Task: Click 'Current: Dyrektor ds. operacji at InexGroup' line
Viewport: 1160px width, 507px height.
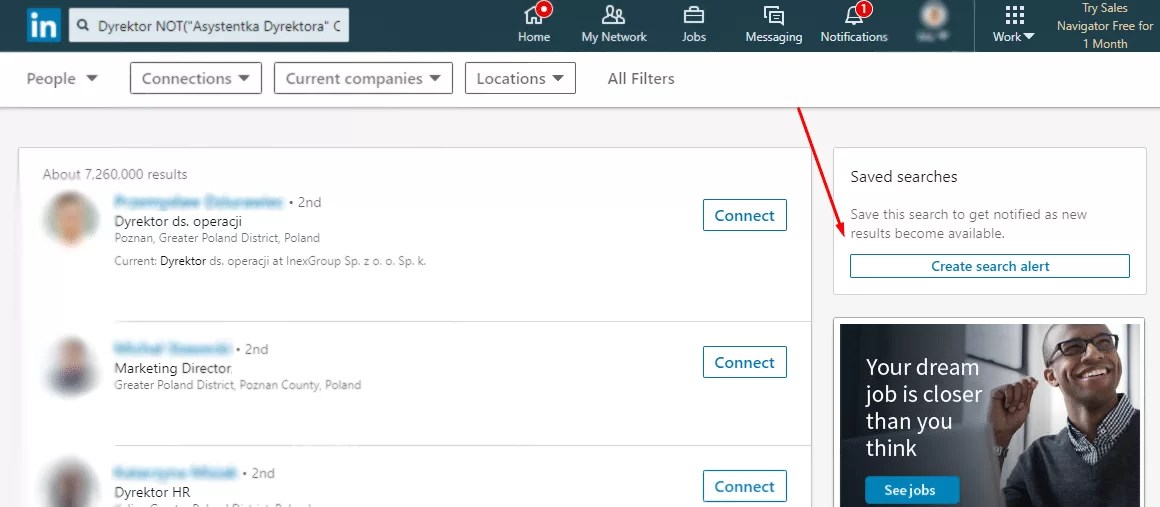Action: pyautogui.click(x=270, y=261)
